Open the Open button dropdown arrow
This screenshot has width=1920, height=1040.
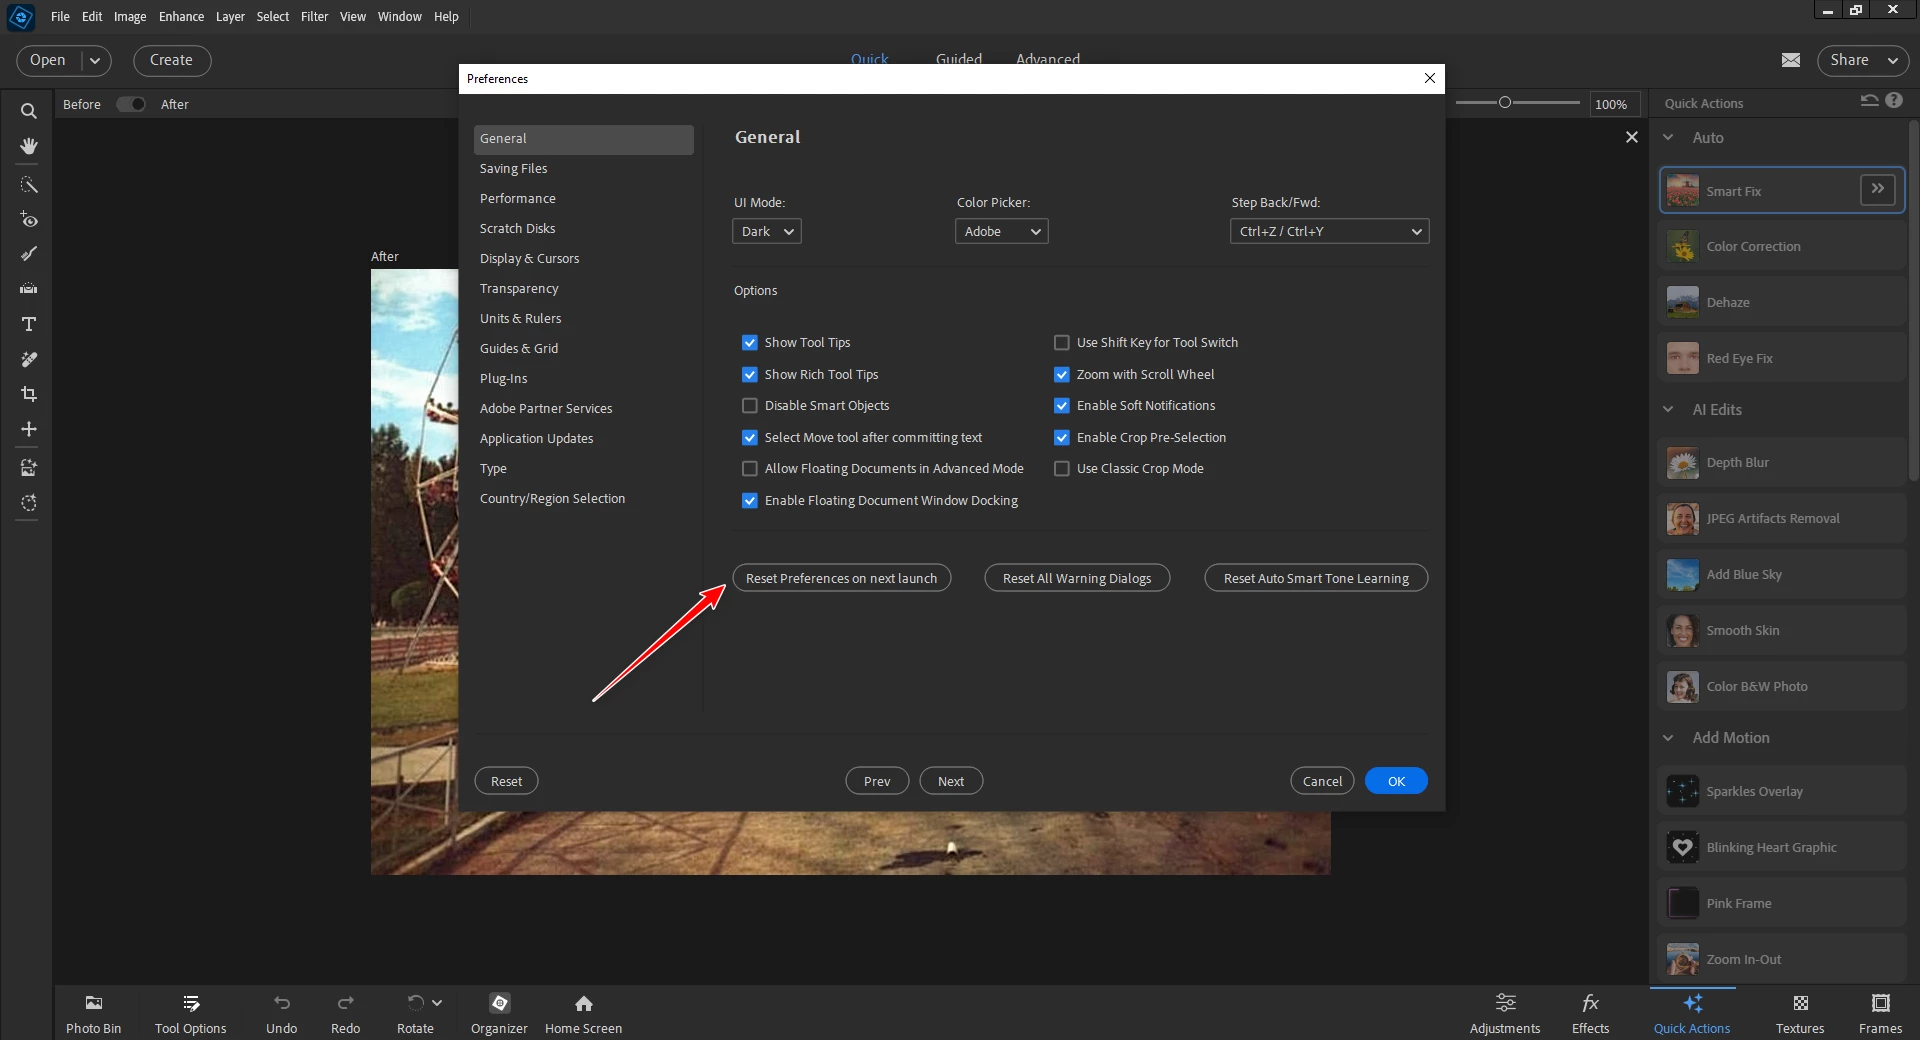click(95, 60)
